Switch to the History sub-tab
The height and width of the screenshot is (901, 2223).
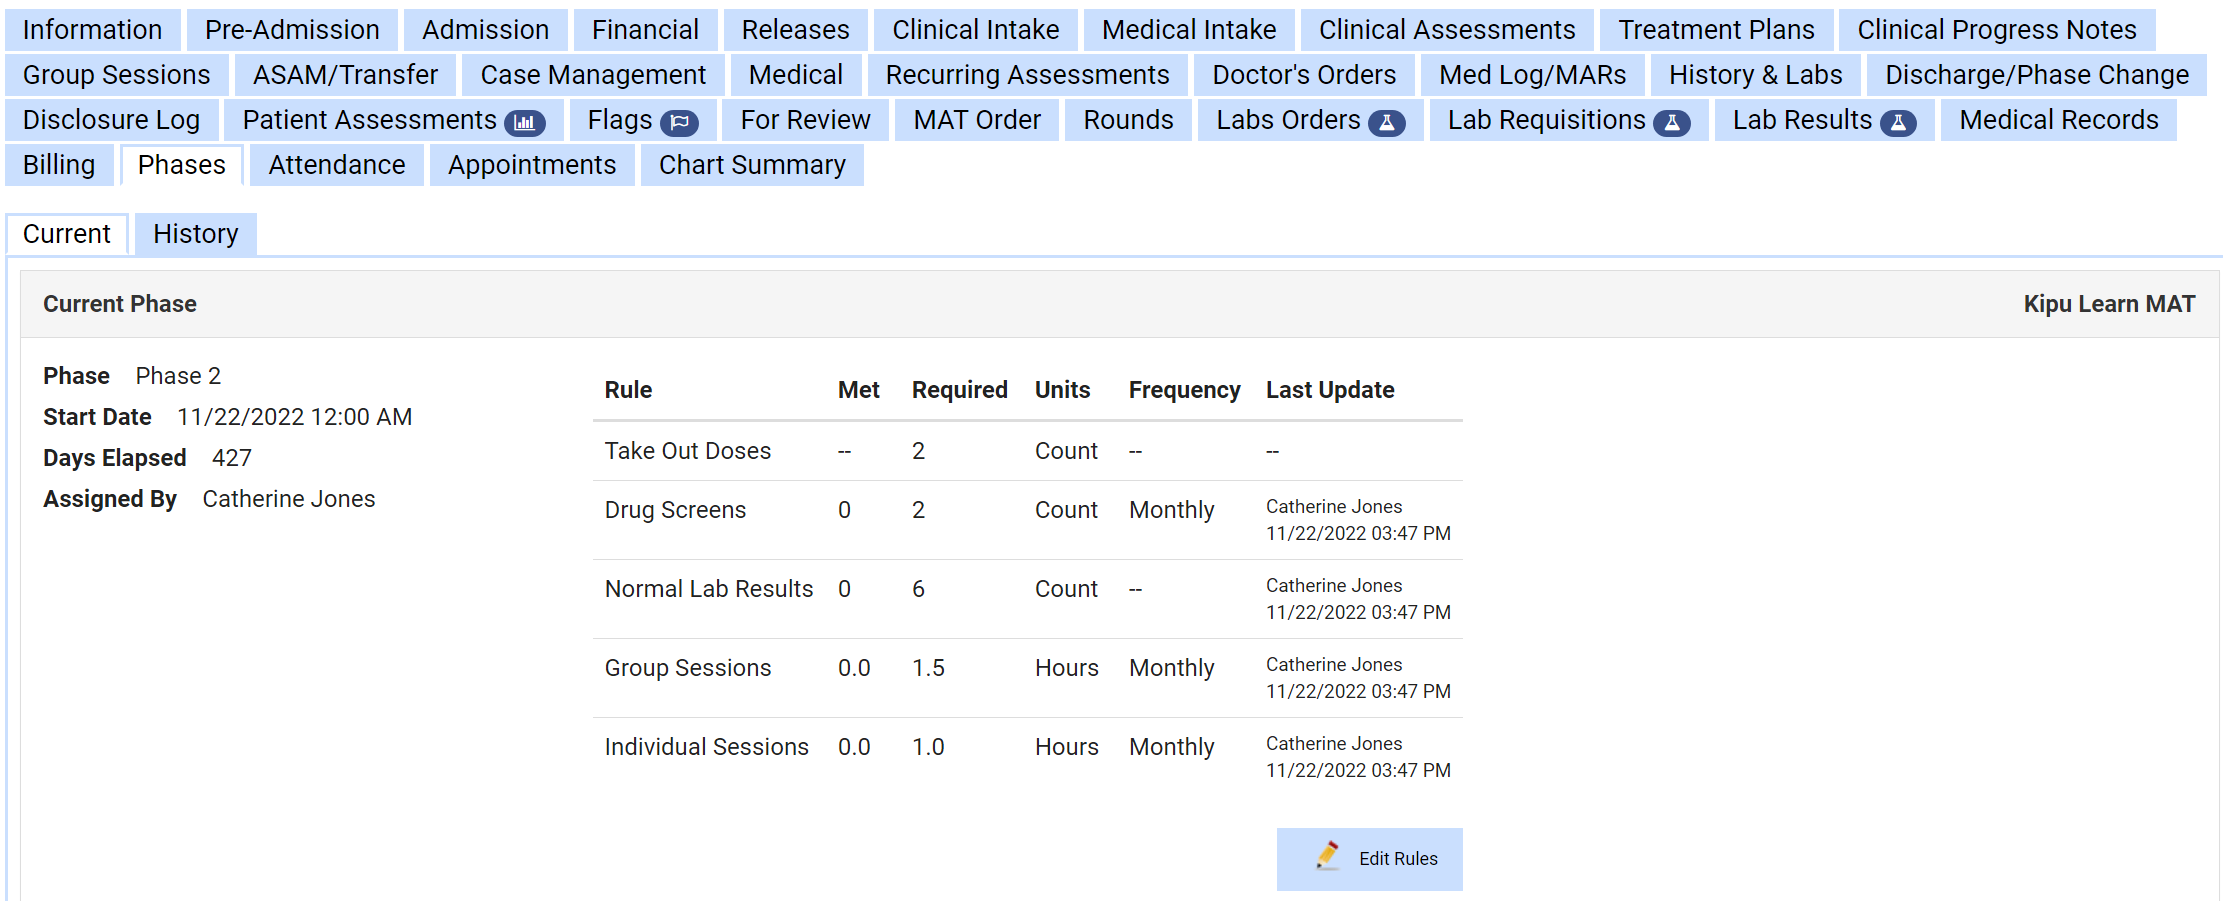[x=195, y=234]
